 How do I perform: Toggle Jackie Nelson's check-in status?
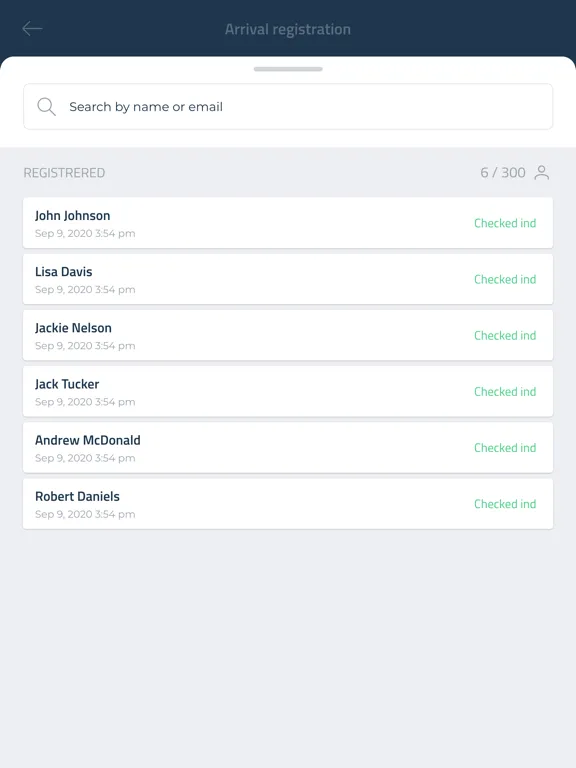pos(505,336)
